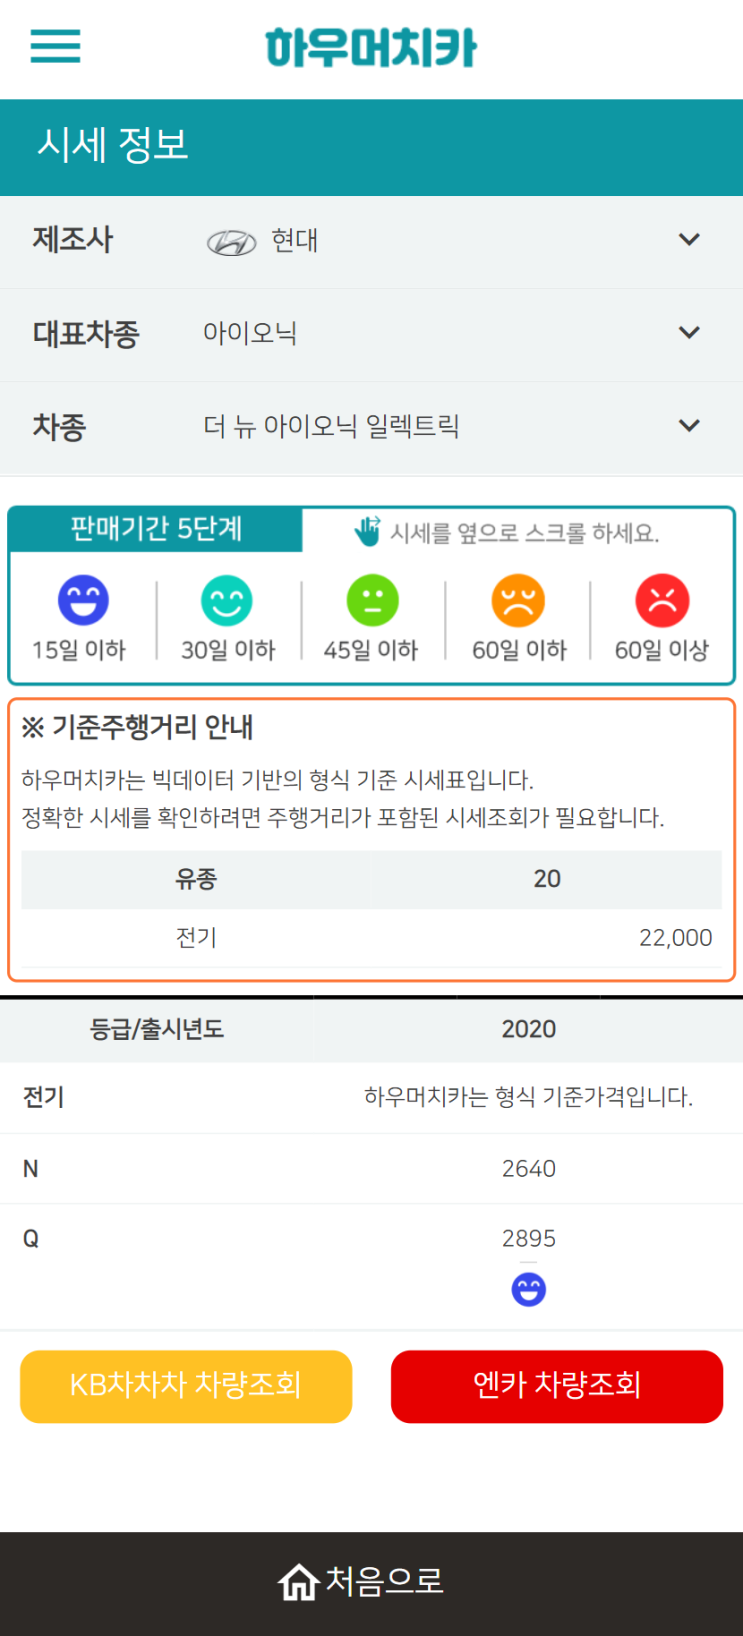Viewport: 743px width, 1636px height.
Task: Expand the 대표차종 dropdown
Action: point(689,333)
